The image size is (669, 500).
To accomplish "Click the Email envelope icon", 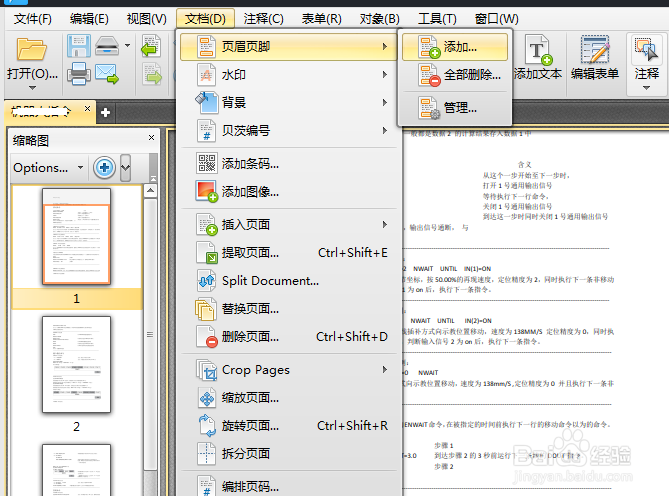I will pyautogui.click(x=107, y=74).
